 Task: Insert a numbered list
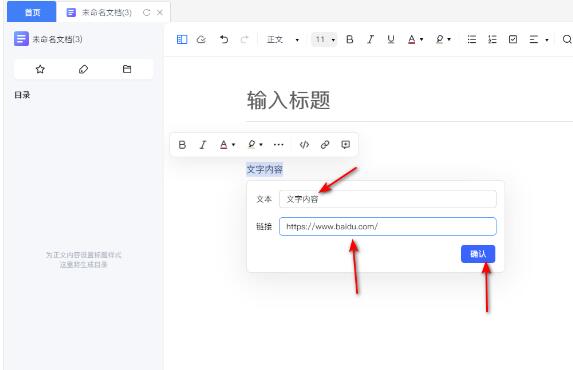click(492, 39)
